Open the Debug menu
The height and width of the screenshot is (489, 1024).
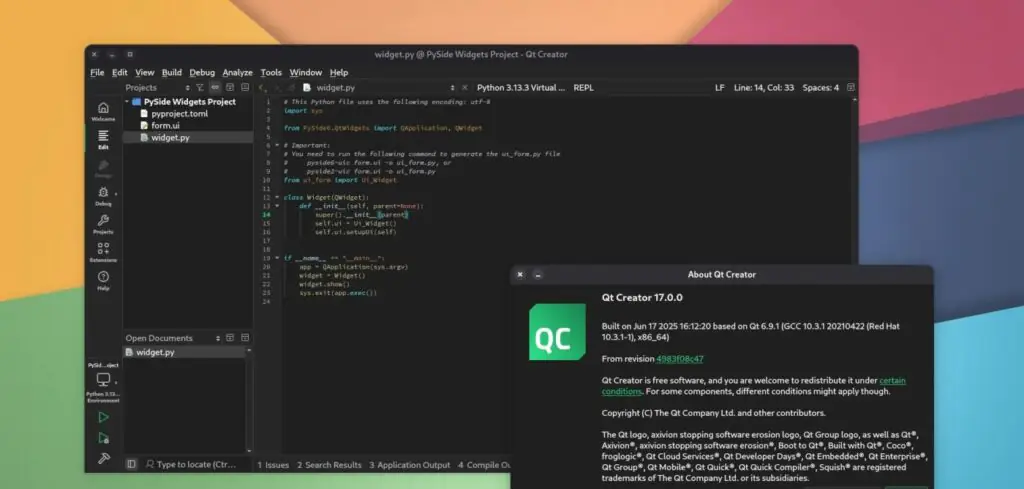tap(202, 72)
